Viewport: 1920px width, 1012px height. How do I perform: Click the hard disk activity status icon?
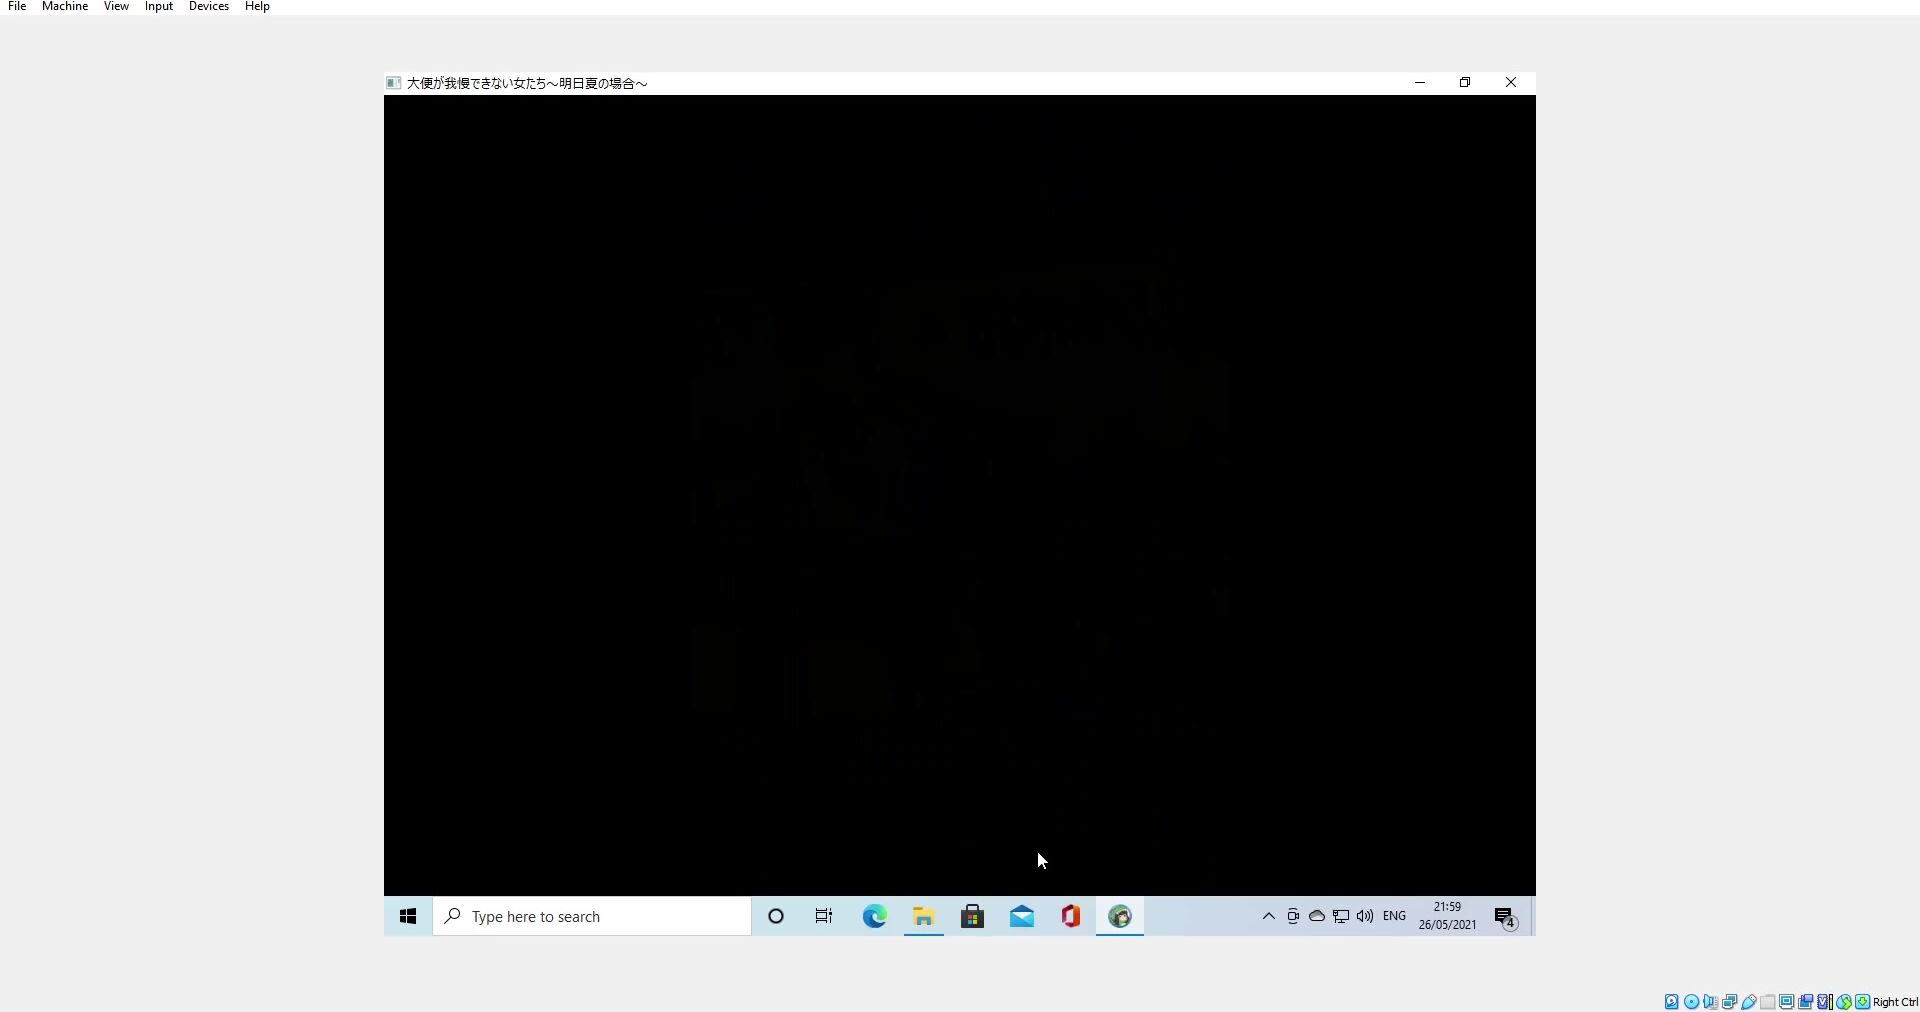click(1671, 1002)
